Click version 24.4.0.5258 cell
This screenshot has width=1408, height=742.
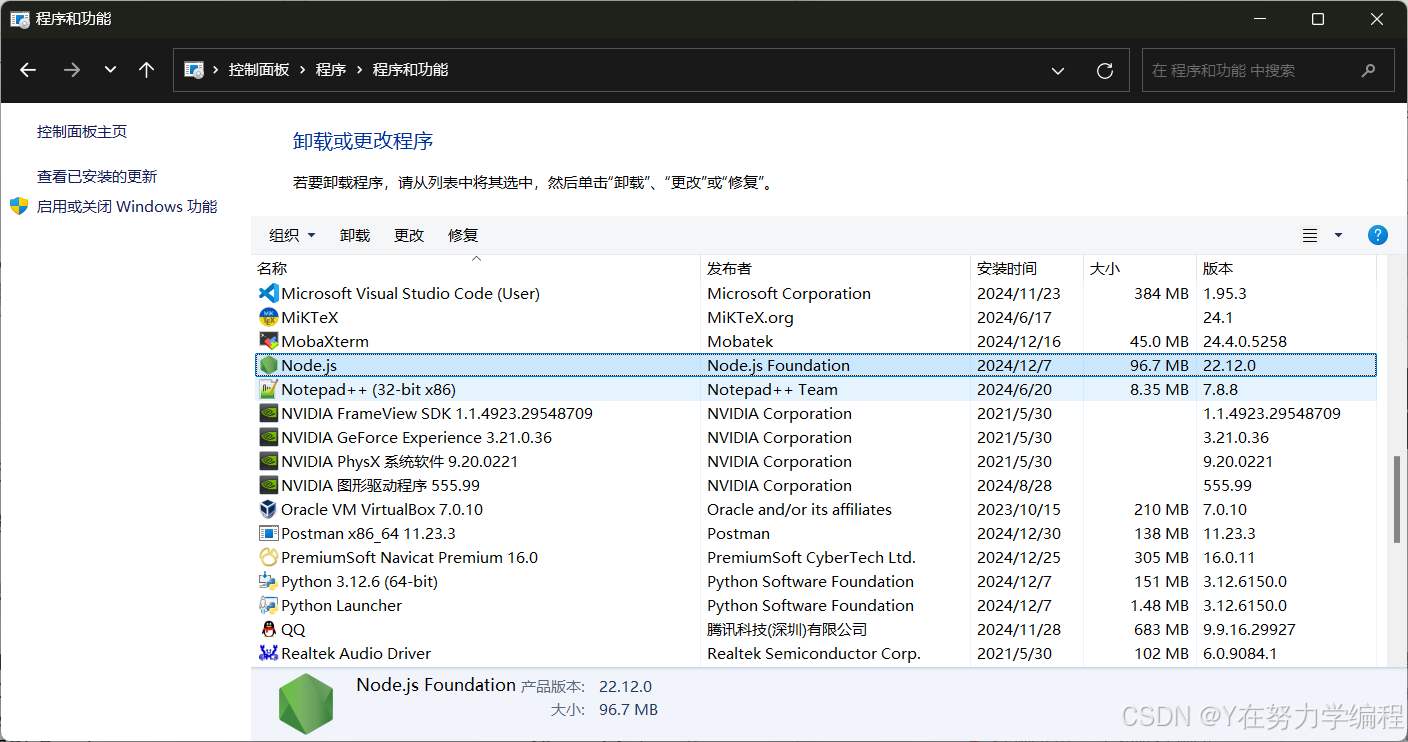[1244, 341]
